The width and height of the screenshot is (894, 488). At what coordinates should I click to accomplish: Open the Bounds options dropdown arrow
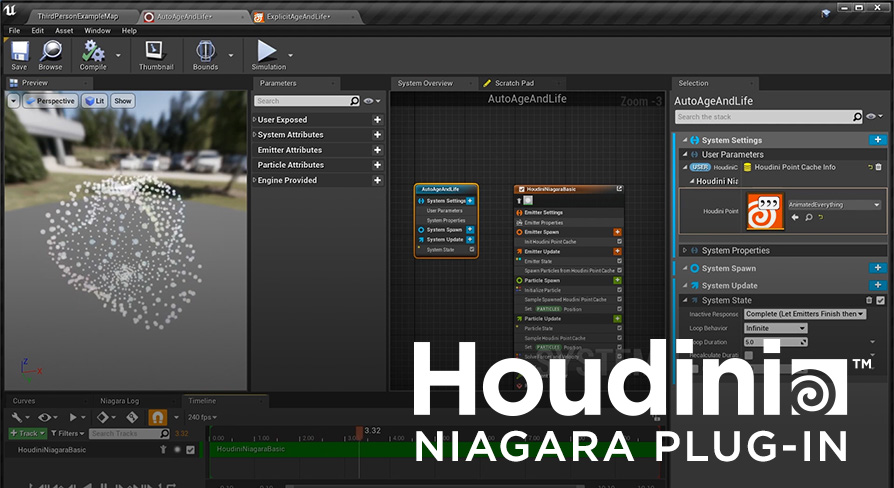pos(231,55)
